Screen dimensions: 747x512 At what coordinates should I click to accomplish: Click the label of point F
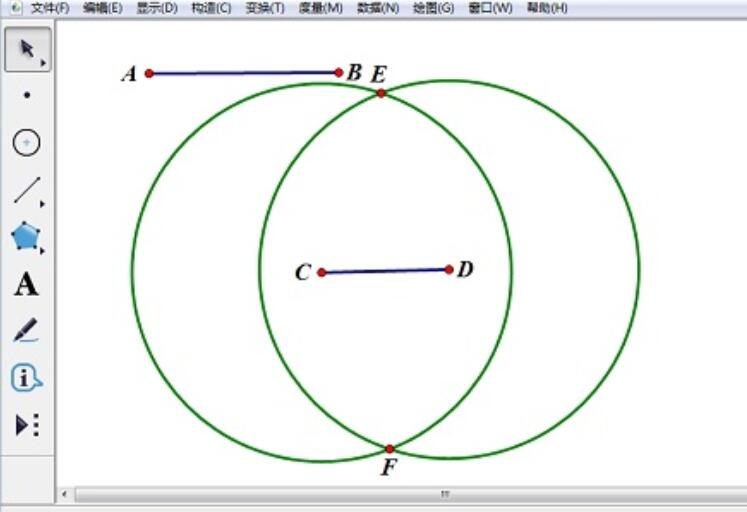click(x=389, y=467)
